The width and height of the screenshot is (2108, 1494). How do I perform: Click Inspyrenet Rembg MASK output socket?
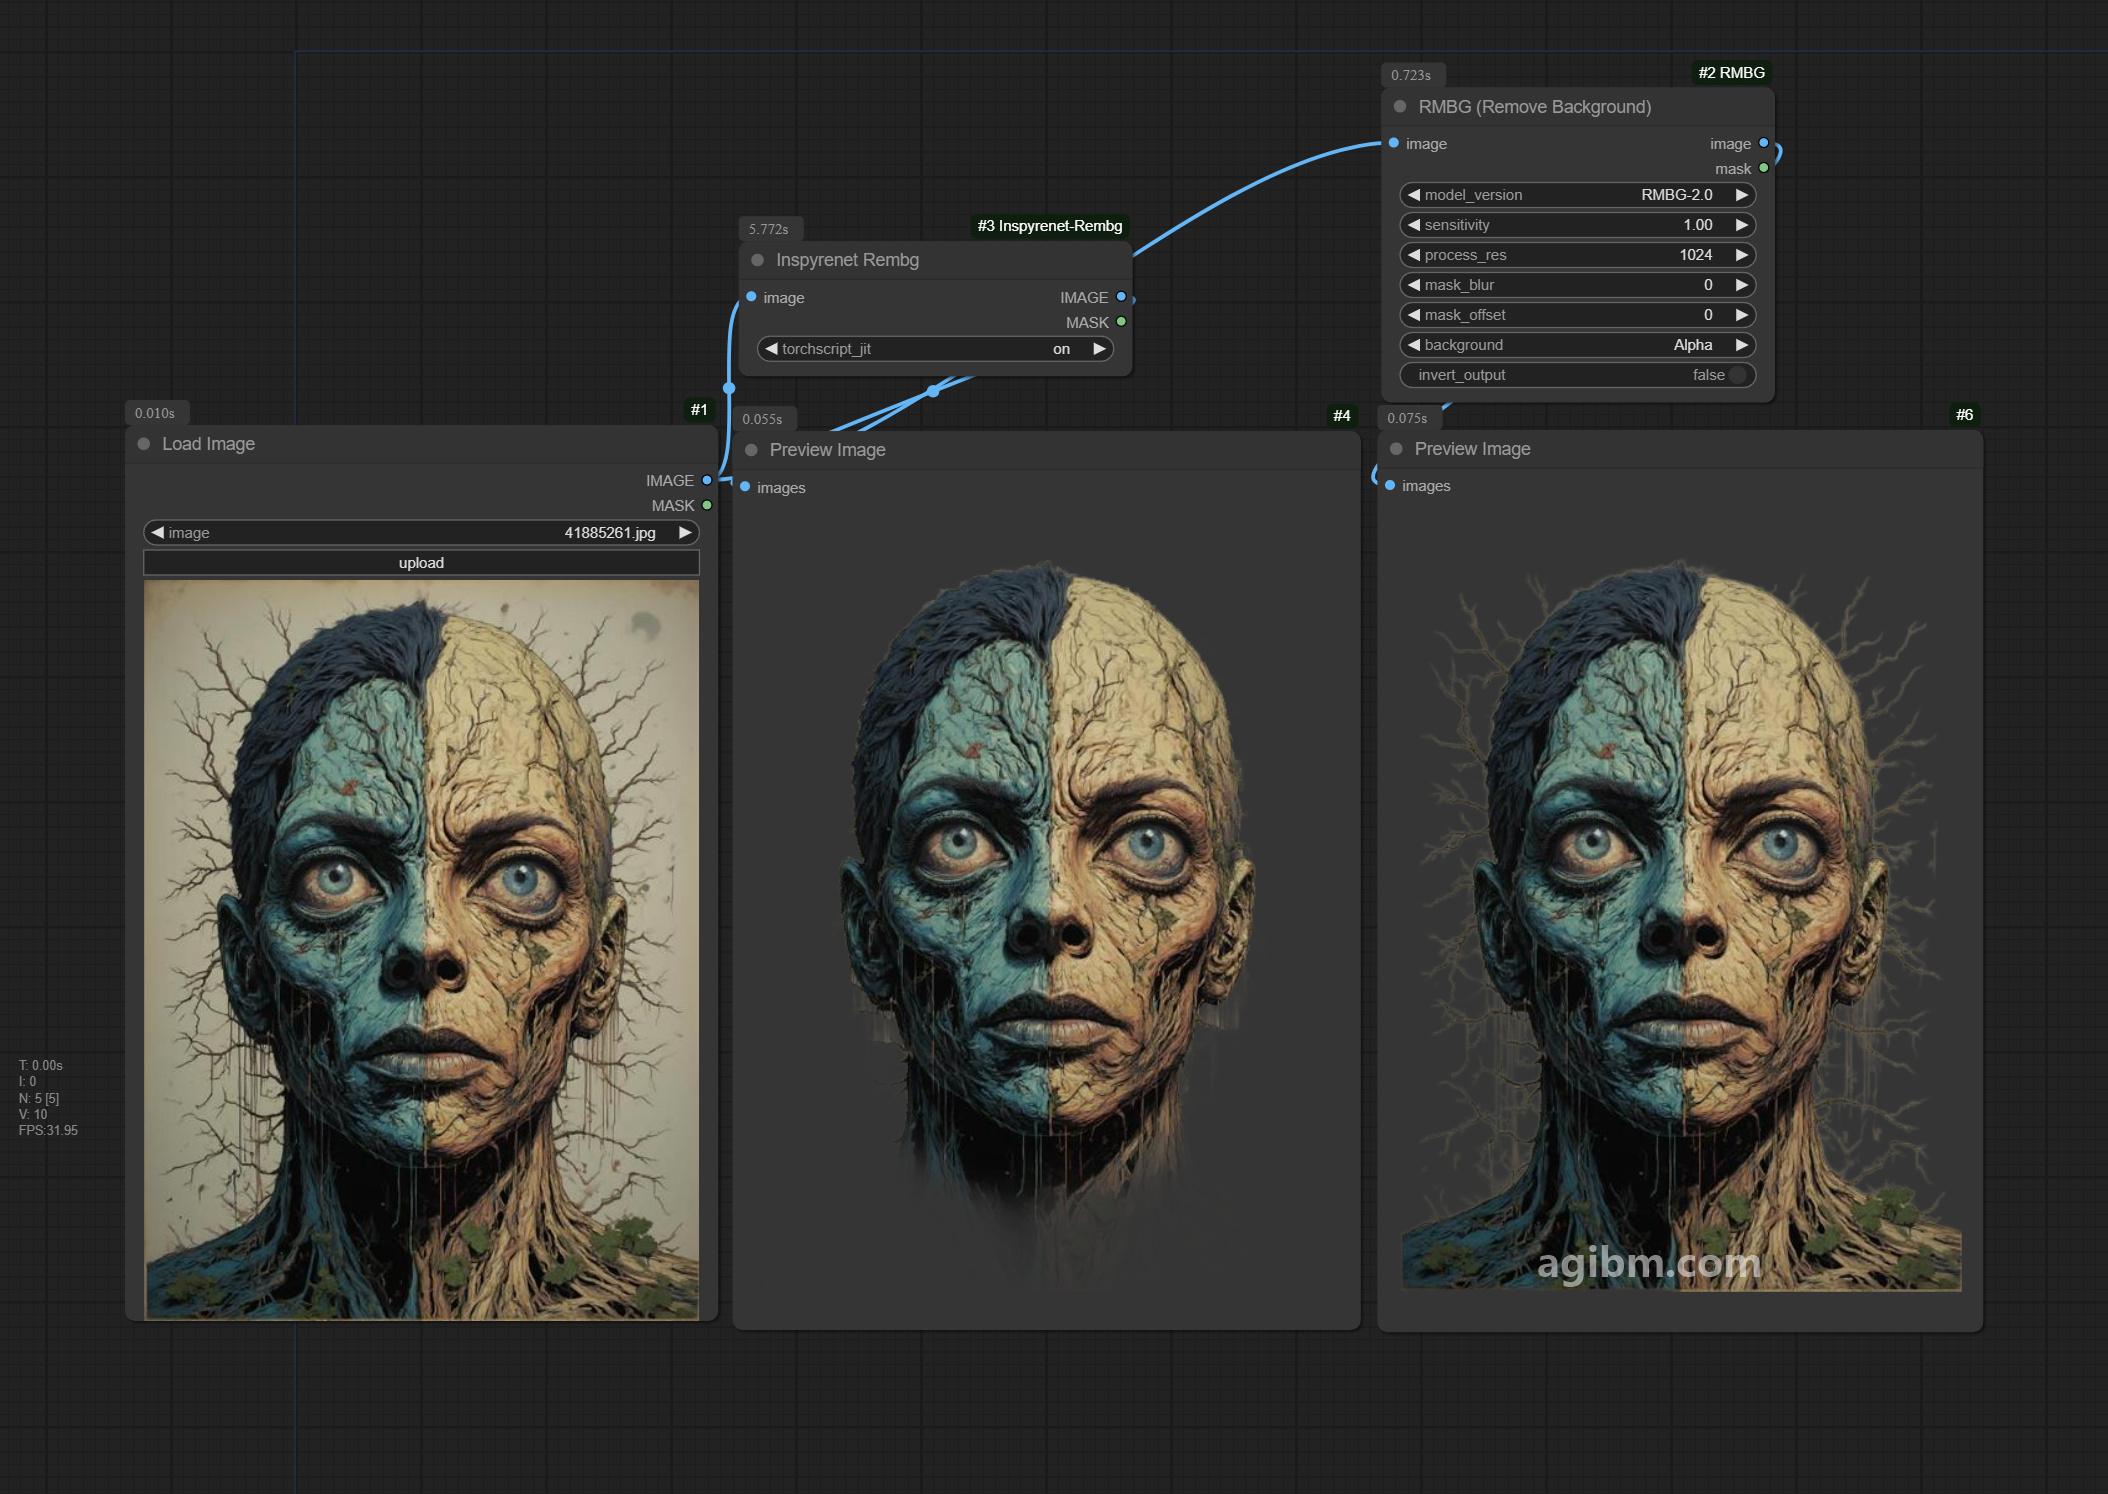tap(1121, 322)
